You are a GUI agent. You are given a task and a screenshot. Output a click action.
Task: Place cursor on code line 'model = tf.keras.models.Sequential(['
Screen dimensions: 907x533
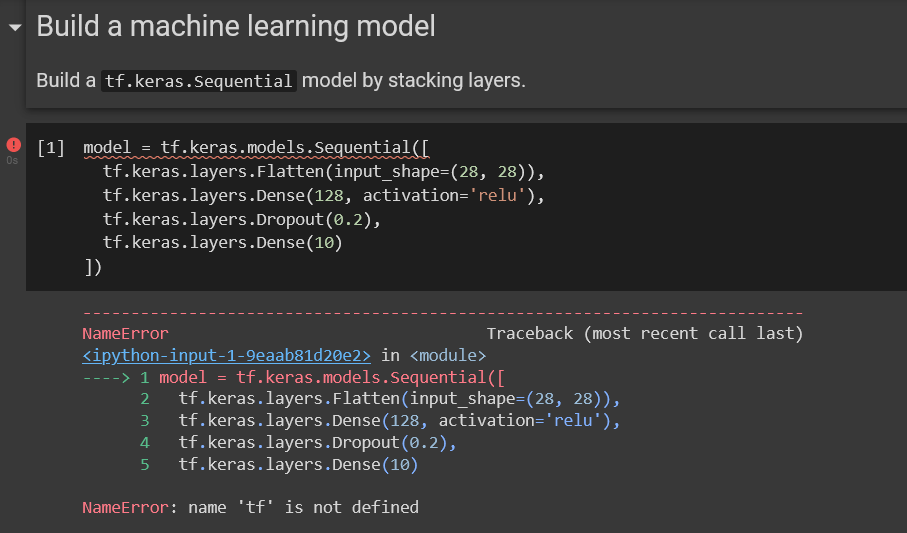[256, 148]
